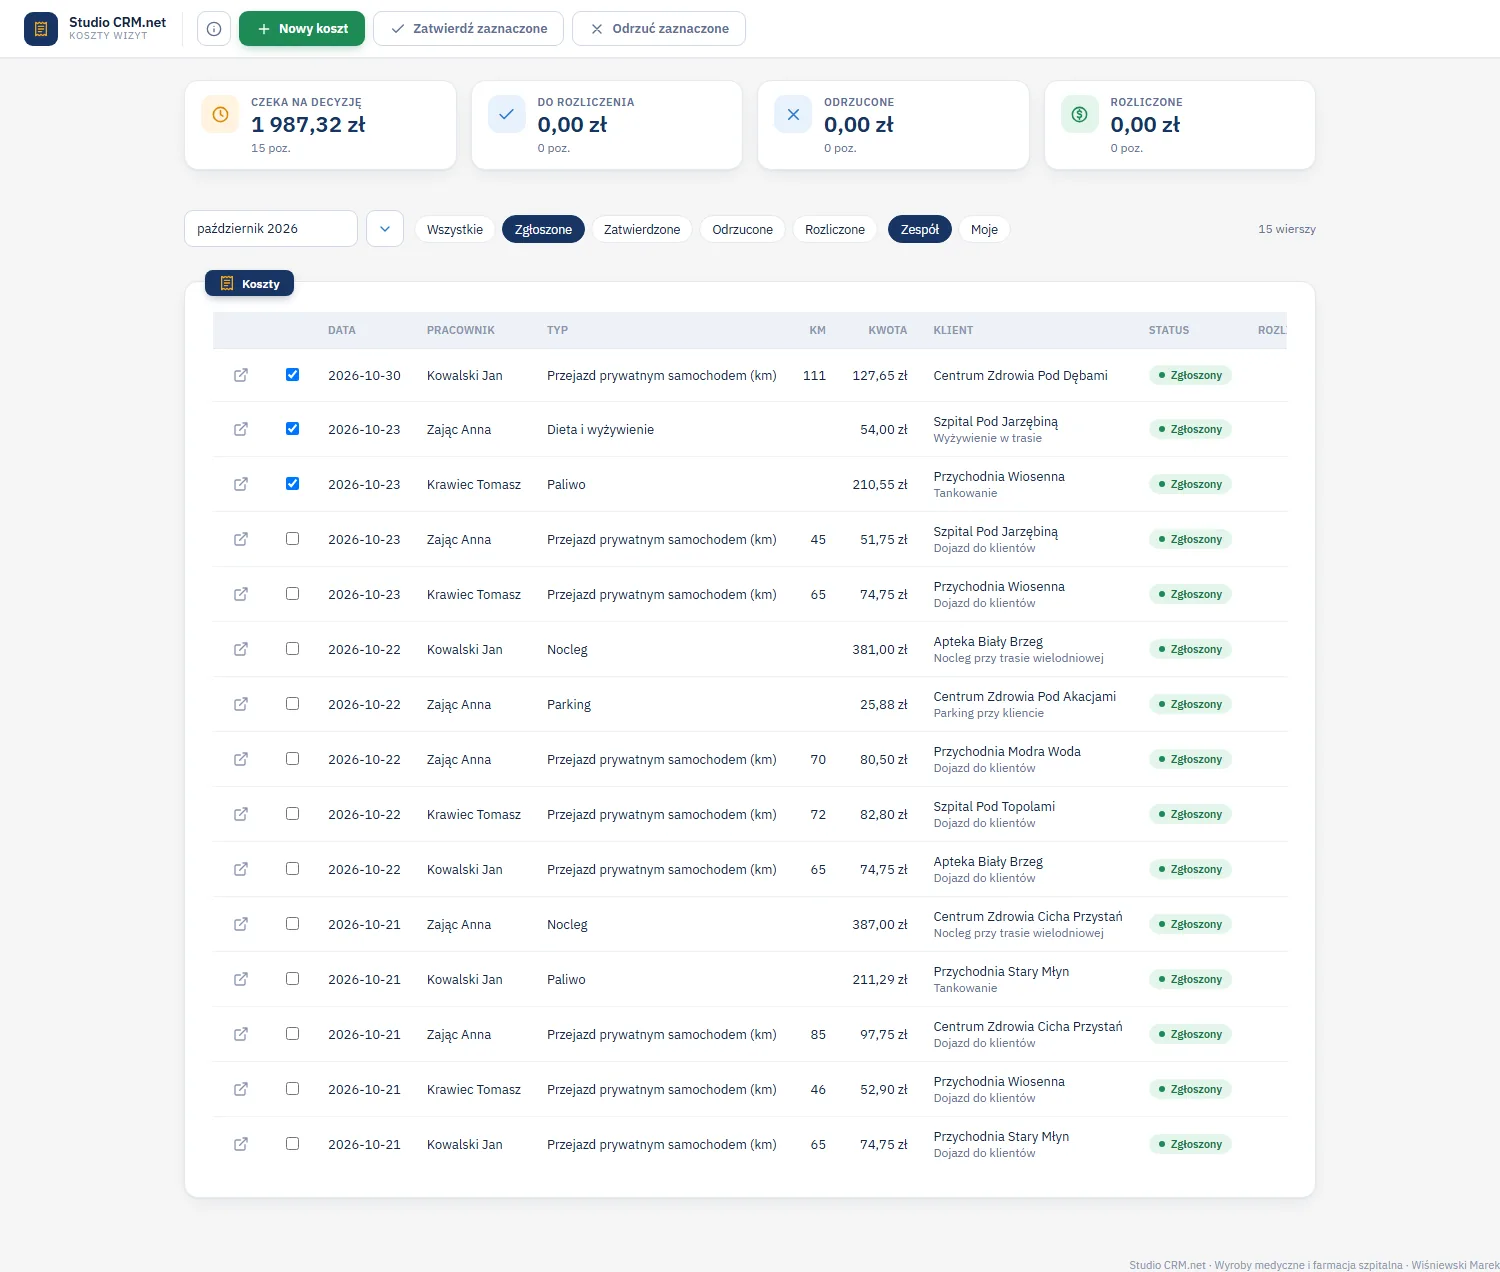The image size is (1500, 1272).
Task: Click the Studio CRM.net logo icon
Action: (41, 29)
